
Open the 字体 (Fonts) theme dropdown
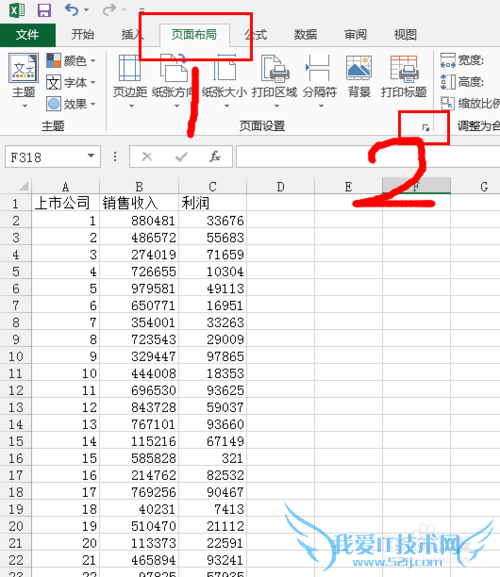tap(71, 82)
